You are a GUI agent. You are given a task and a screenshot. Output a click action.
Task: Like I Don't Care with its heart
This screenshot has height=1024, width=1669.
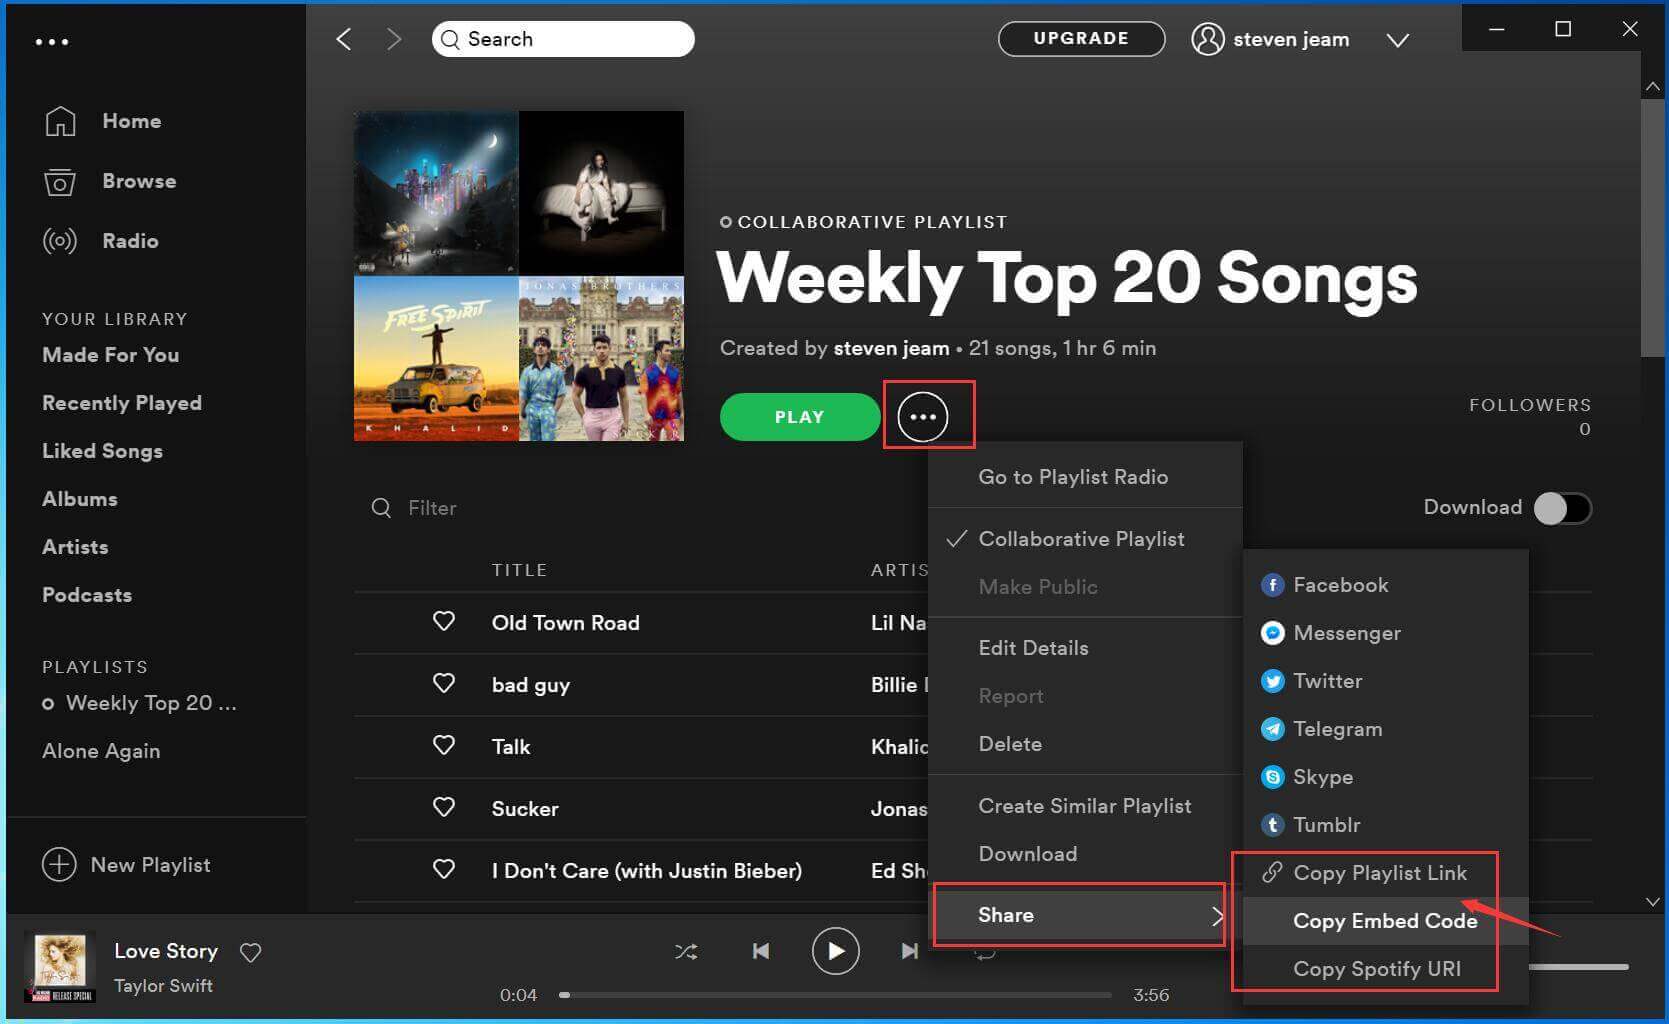click(x=444, y=870)
